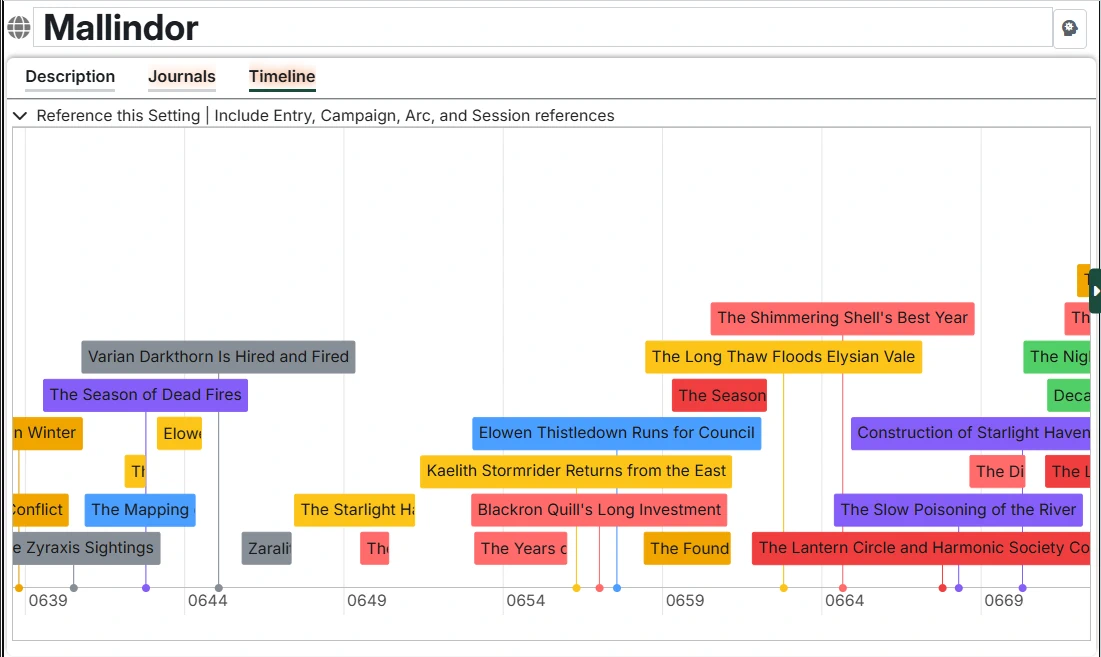Click 'Elowen Thistledown Runs for Council' bar
Image resolution: width=1101 pixels, height=657 pixels.
click(615, 433)
